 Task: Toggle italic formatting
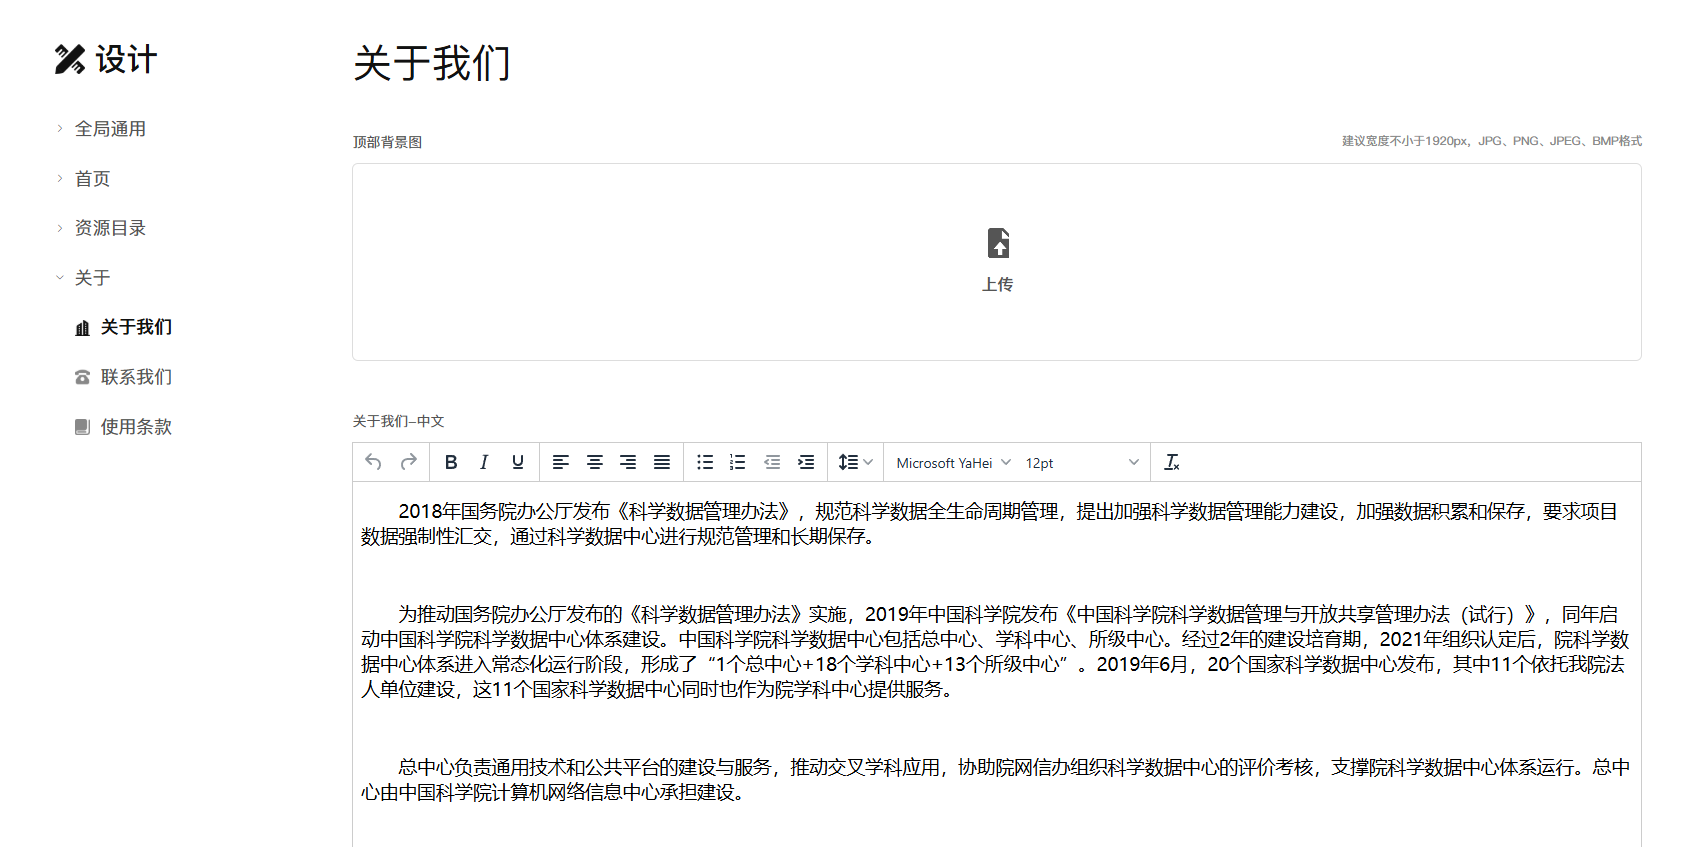click(484, 462)
